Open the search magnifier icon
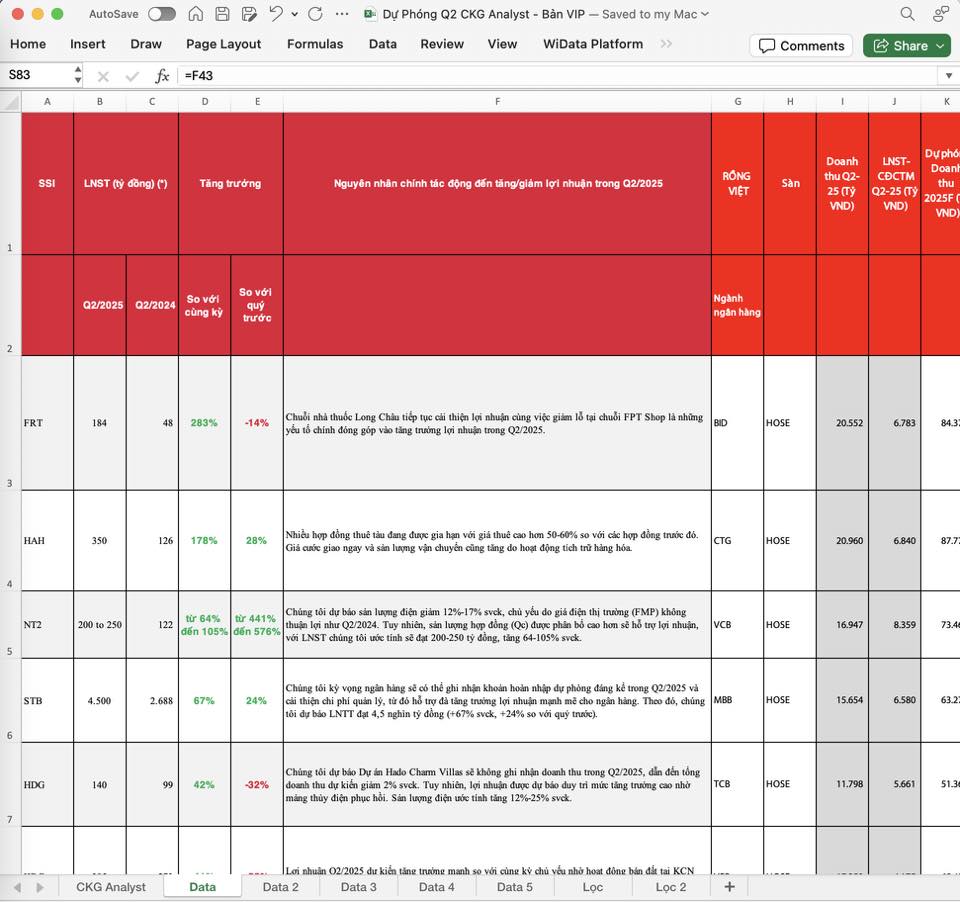This screenshot has height=902, width=960. [907, 14]
